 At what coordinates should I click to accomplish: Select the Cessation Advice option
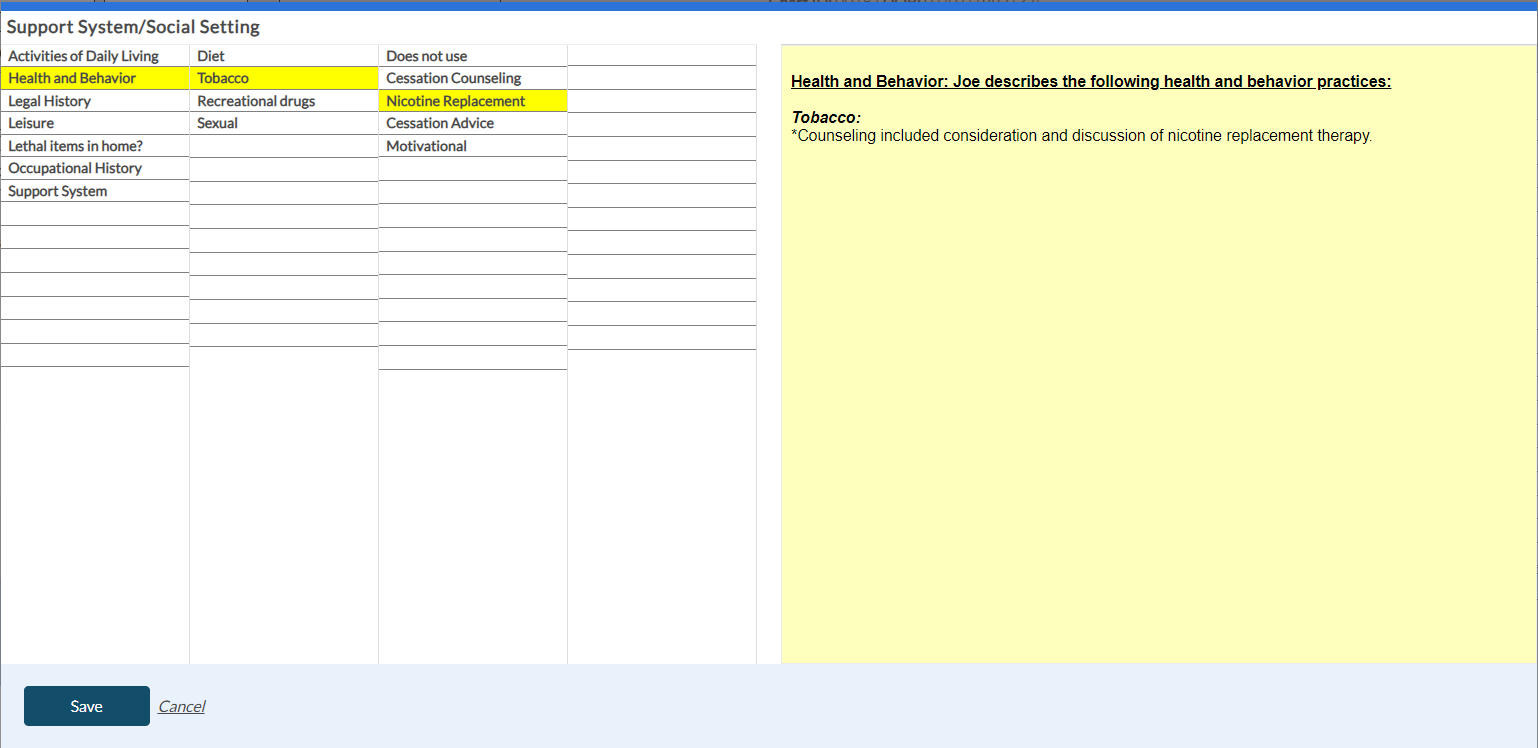(x=440, y=123)
